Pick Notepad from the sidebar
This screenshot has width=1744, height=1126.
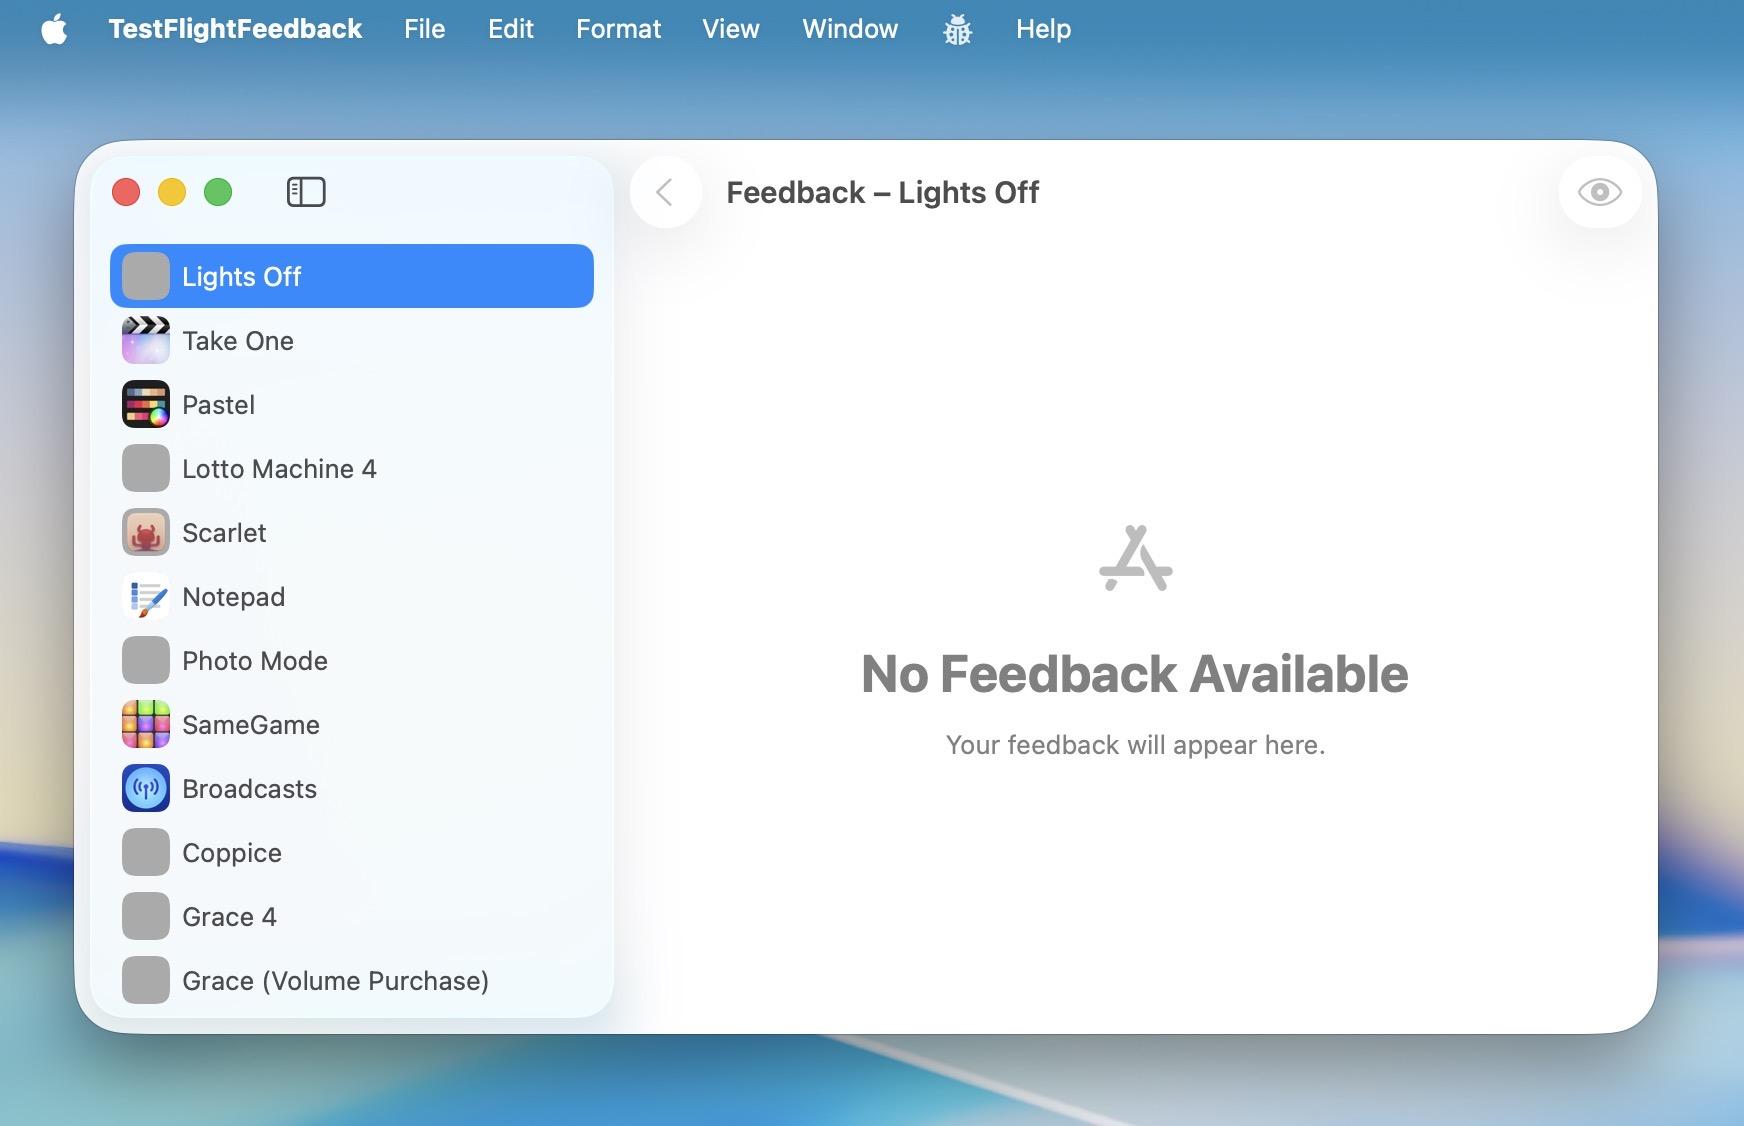pyautogui.click(x=352, y=597)
